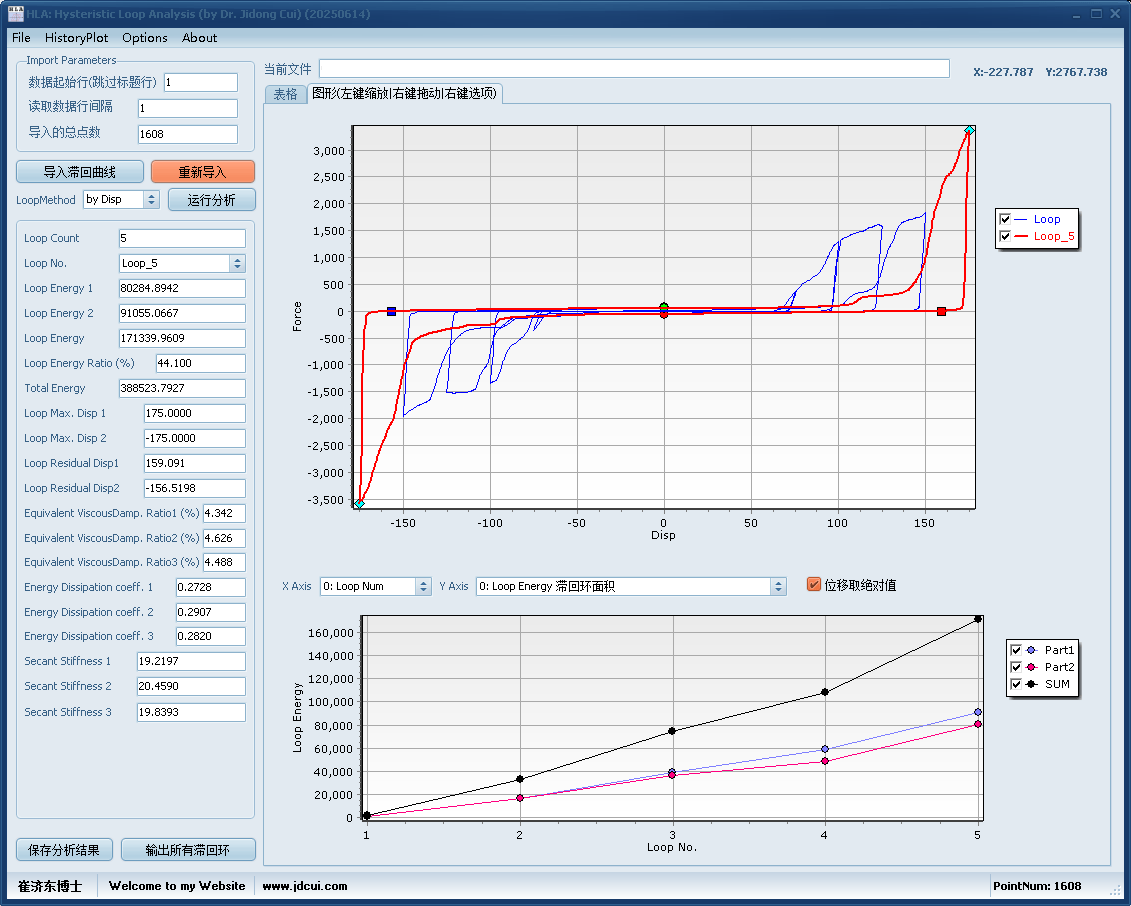Image resolution: width=1131 pixels, height=906 pixels.
Task: Toggle the SUM series checkbox
Action: [x=1016, y=684]
